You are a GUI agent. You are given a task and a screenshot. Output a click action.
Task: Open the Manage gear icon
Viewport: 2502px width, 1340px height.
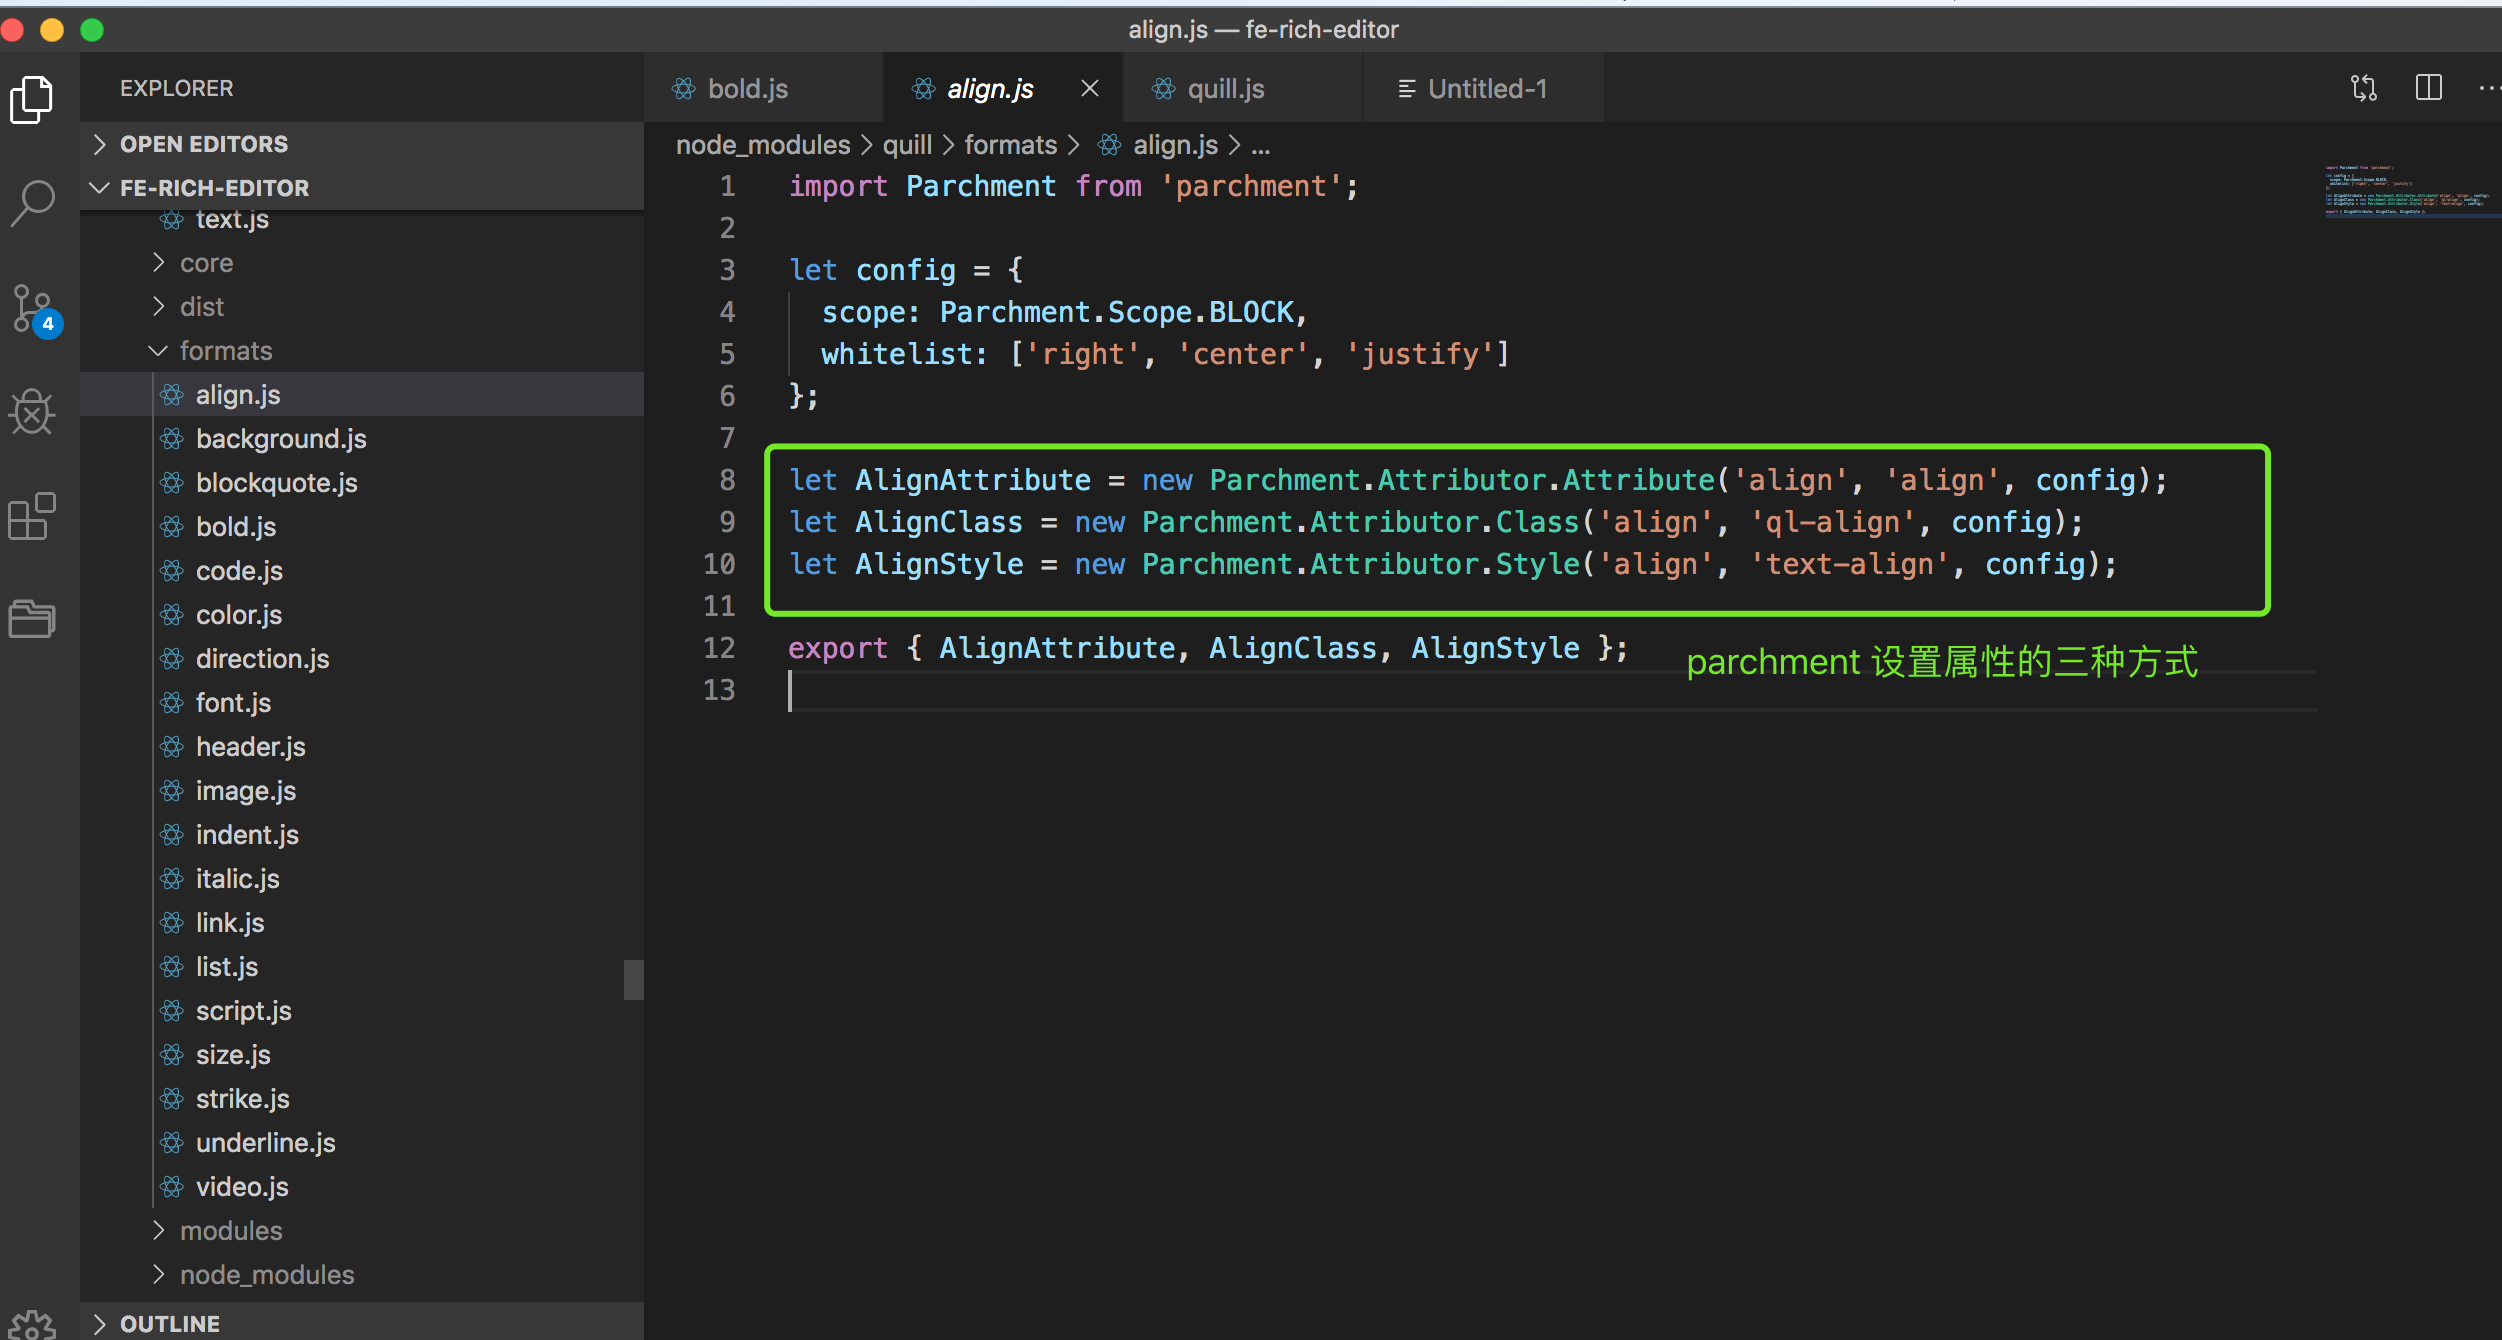34,1324
